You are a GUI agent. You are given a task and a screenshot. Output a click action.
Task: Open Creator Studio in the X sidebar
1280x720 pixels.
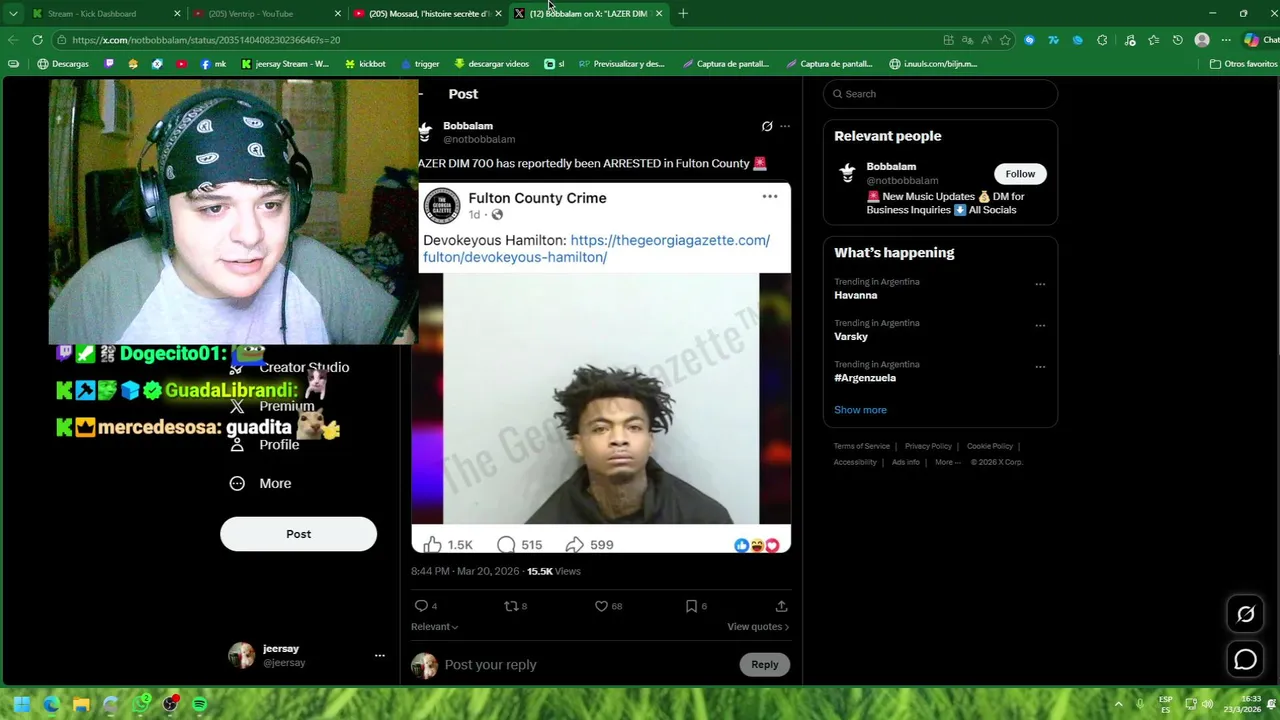pyautogui.click(x=290, y=368)
